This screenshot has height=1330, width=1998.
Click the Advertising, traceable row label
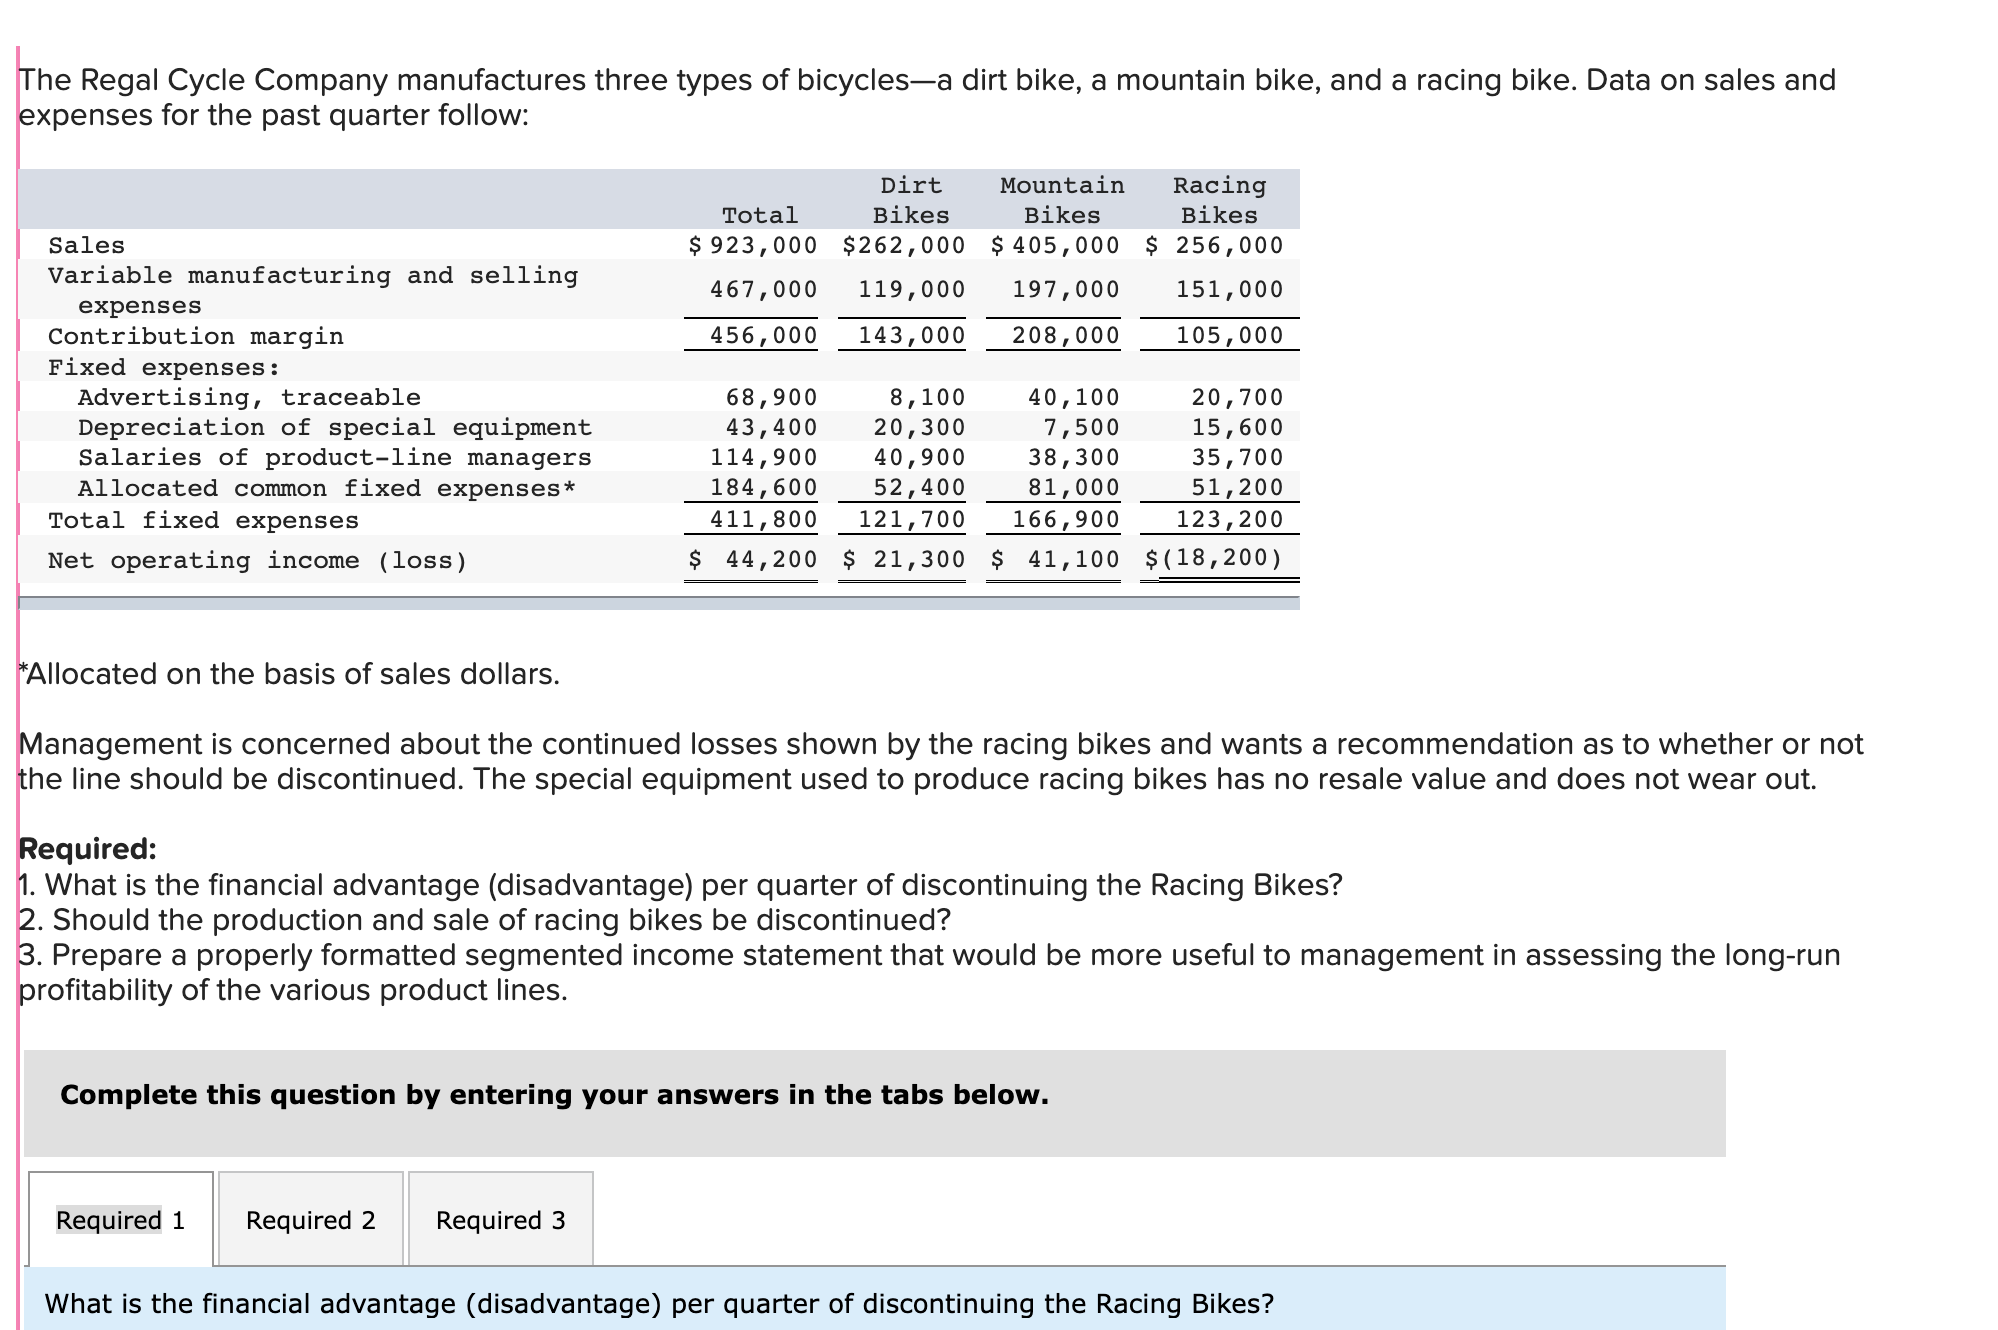(249, 397)
